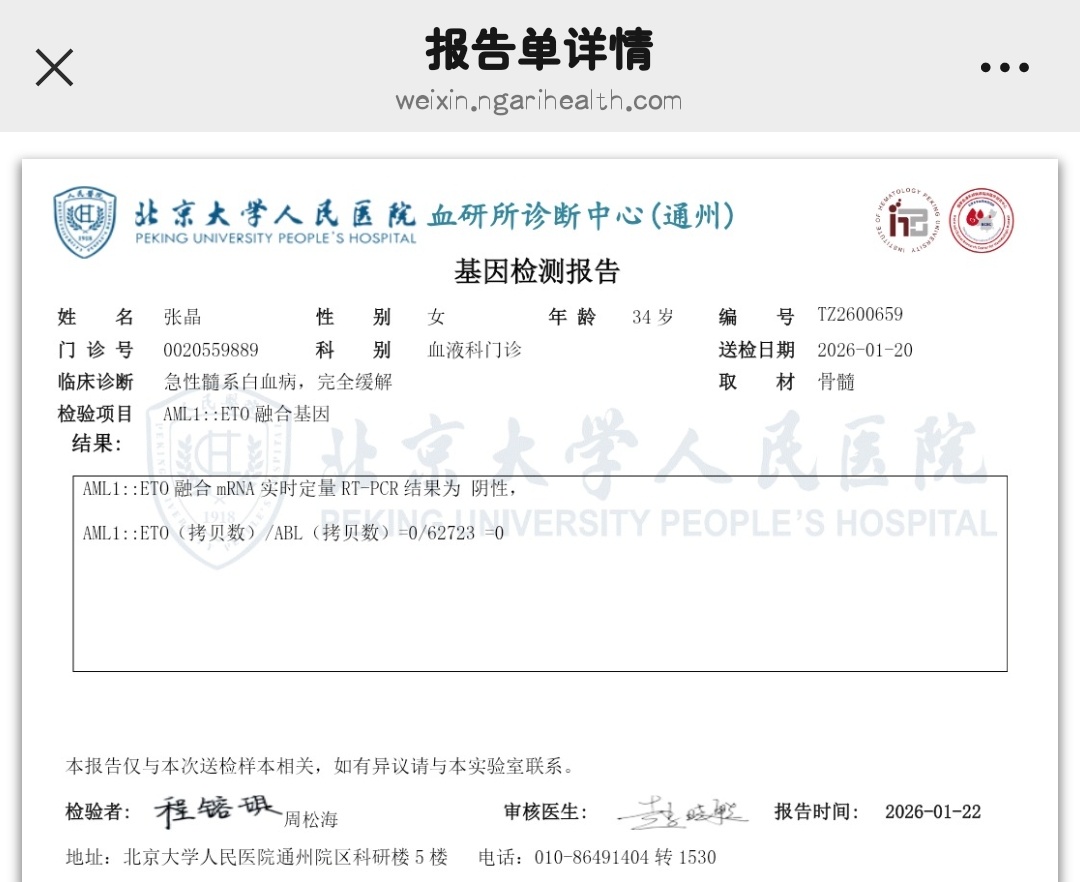The height and width of the screenshot is (882, 1080).
Task: Click the AML1::ETO融合基因 test item
Action: click(x=246, y=414)
